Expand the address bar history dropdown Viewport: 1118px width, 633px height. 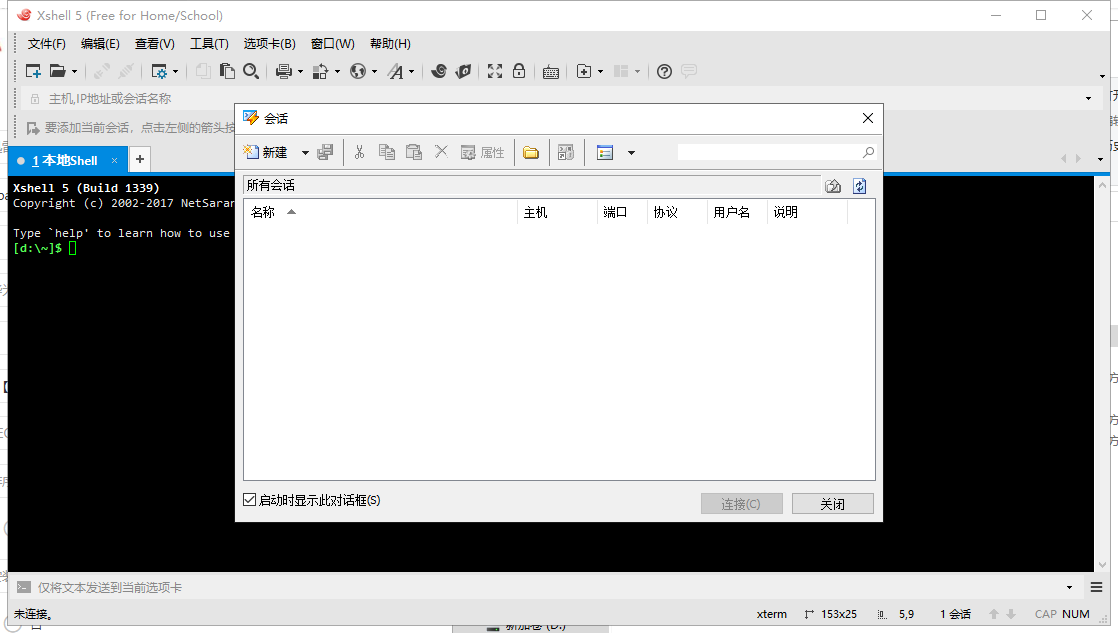pos(1089,98)
